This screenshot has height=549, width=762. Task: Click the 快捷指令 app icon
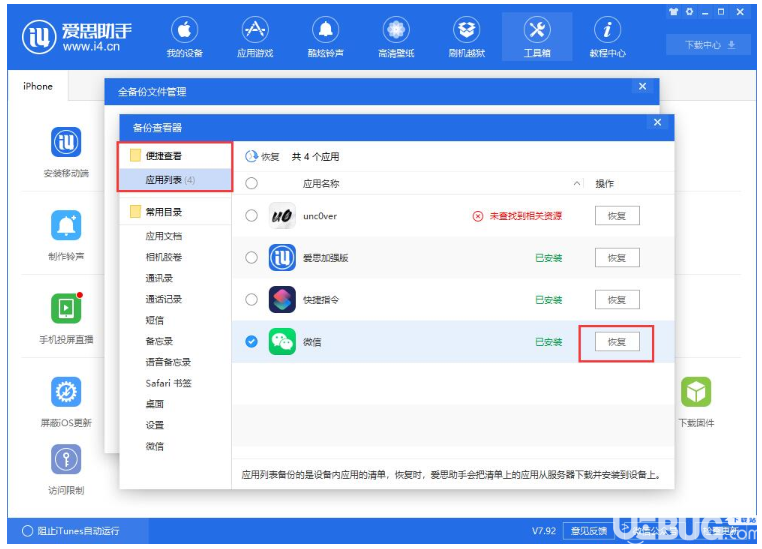[282, 299]
